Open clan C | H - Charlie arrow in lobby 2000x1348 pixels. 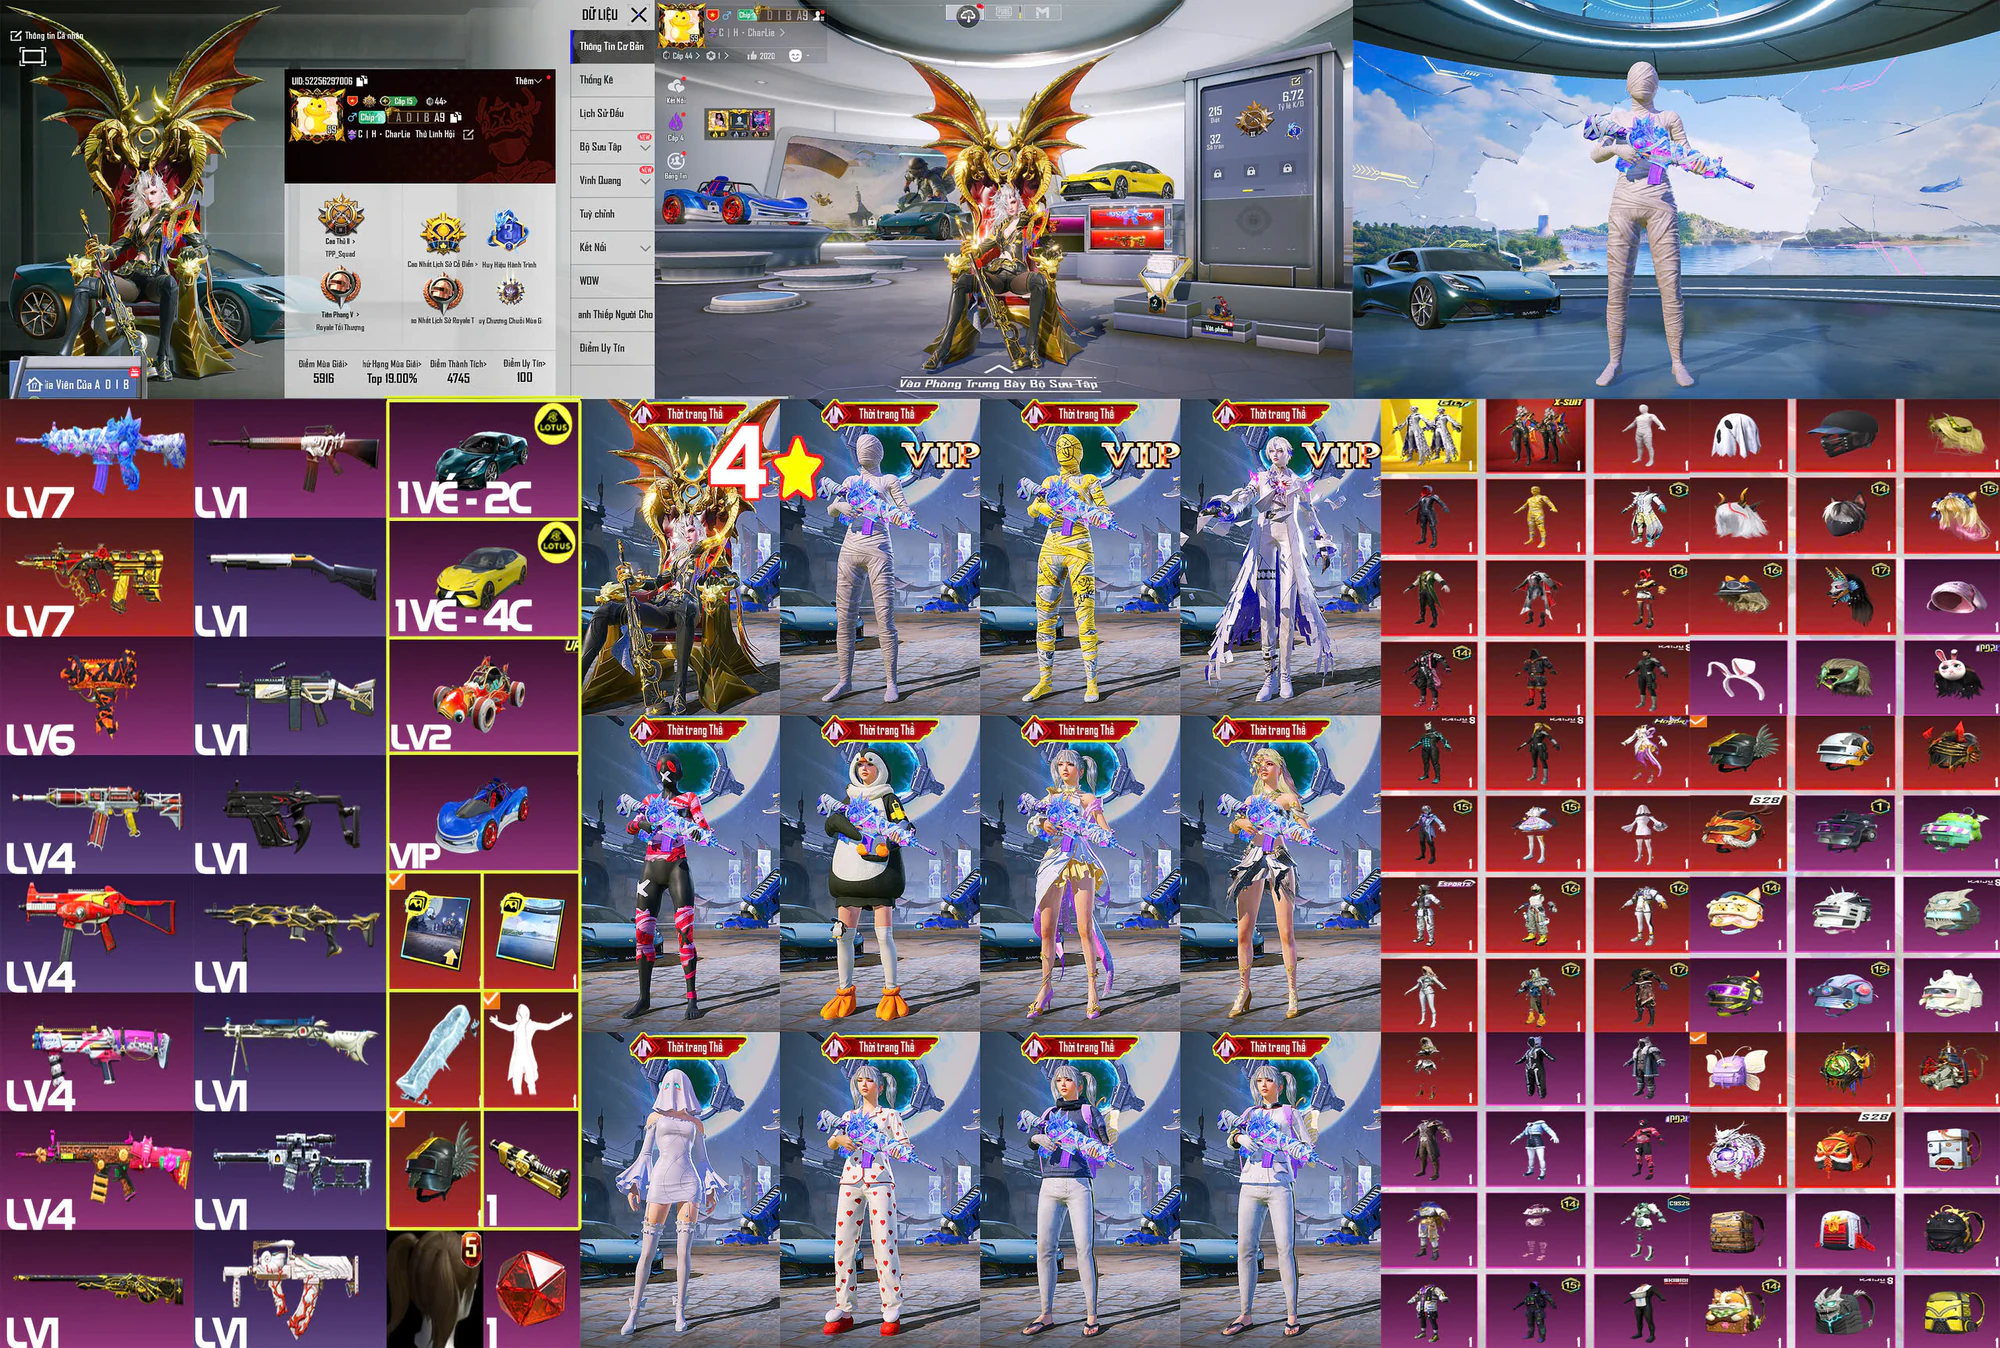coord(782,33)
